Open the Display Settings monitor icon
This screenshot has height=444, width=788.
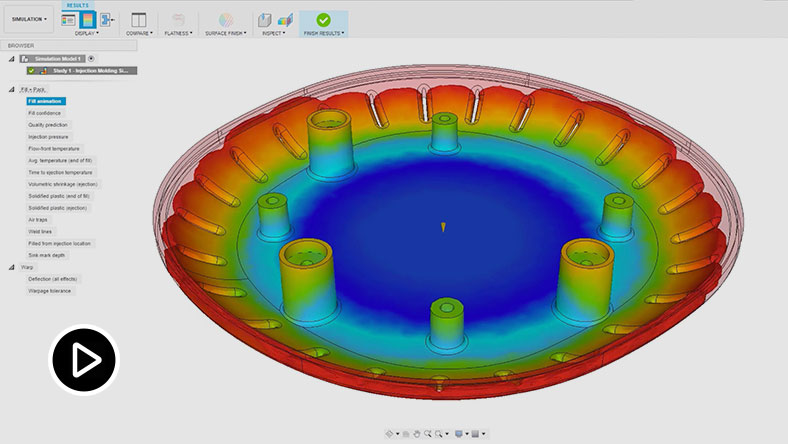(x=458, y=434)
